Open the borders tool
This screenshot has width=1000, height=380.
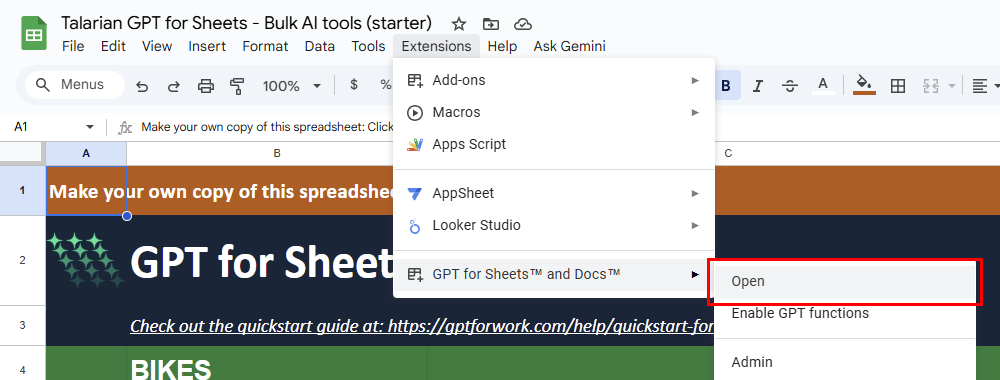pyautogui.click(x=897, y=85)
